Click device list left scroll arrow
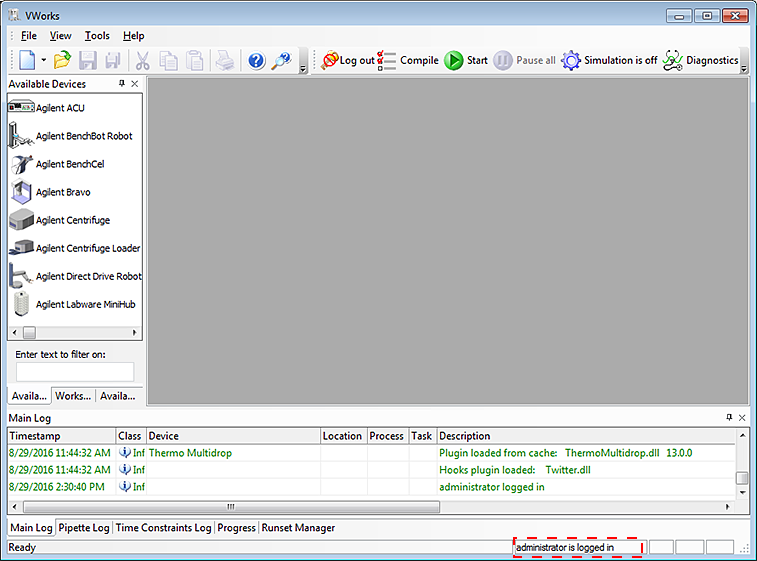 coord(14,332)
